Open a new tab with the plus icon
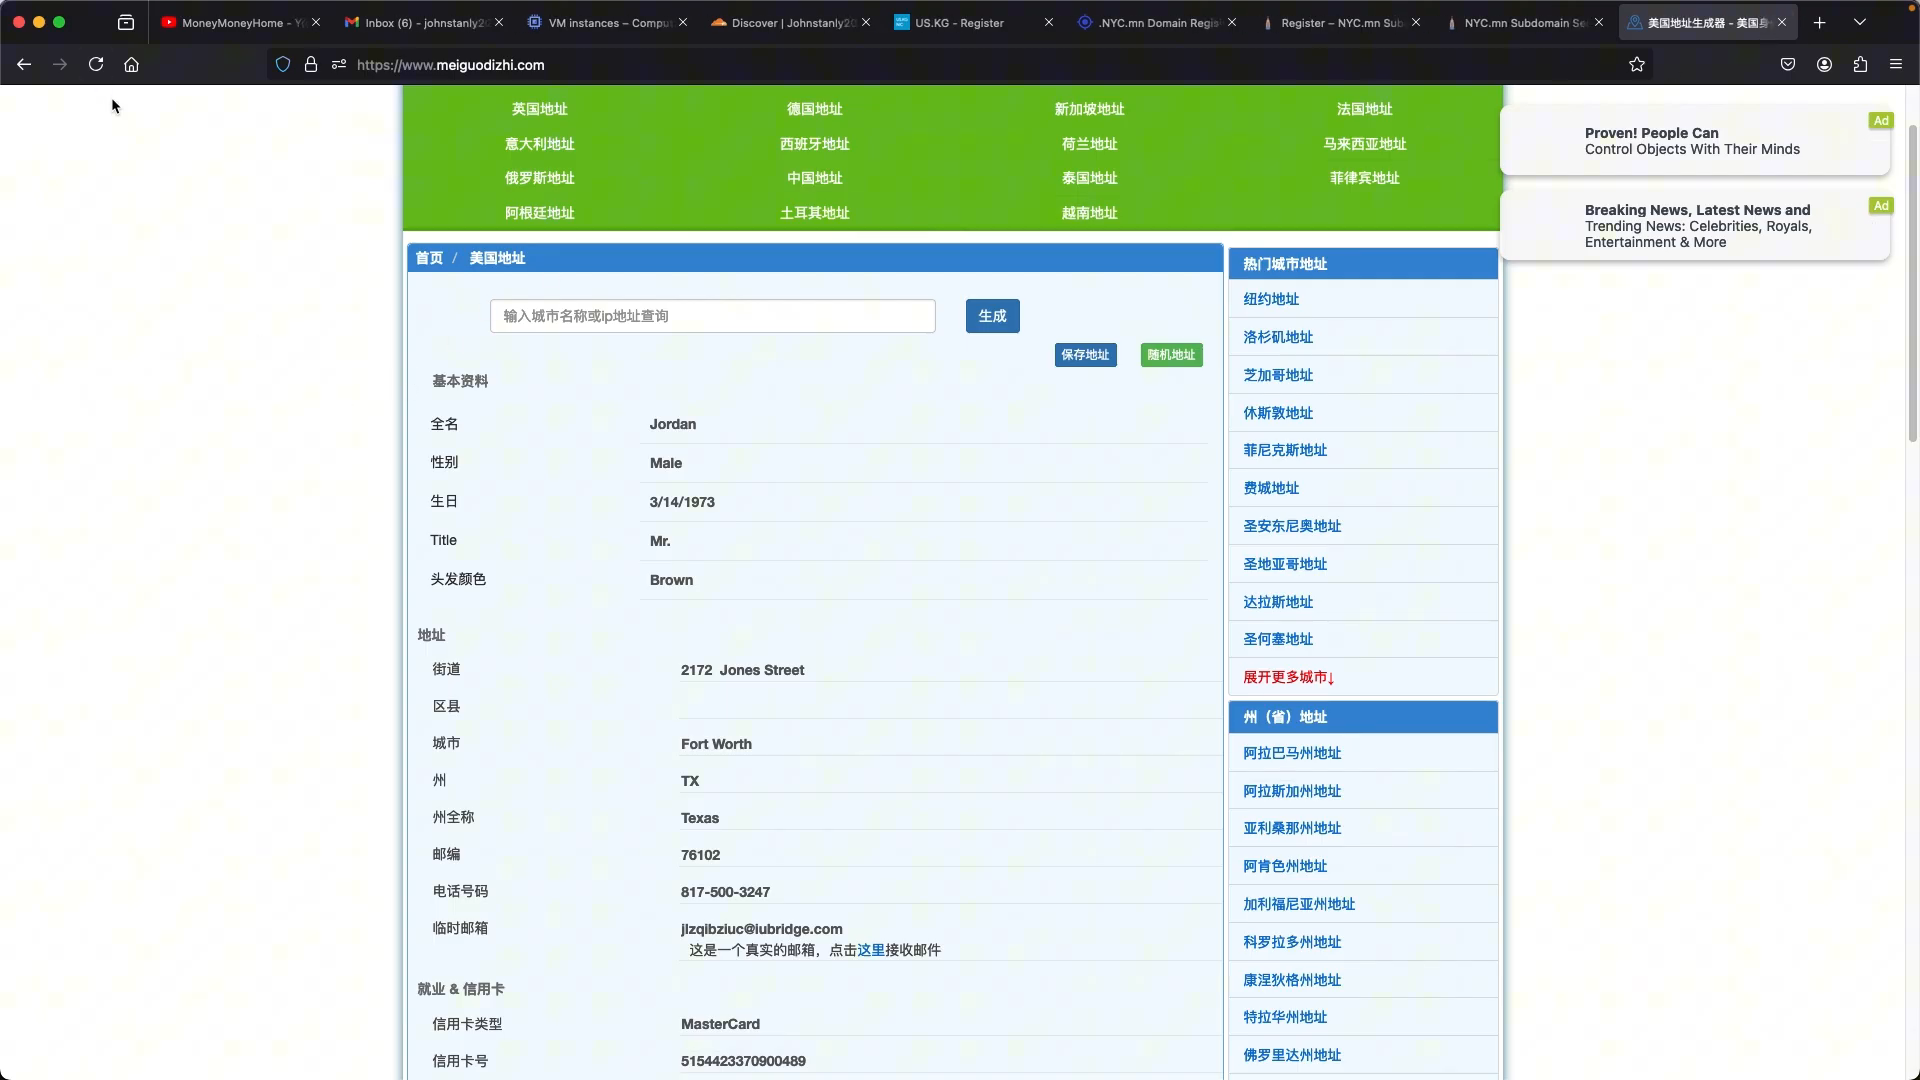 coord(1820,22)
